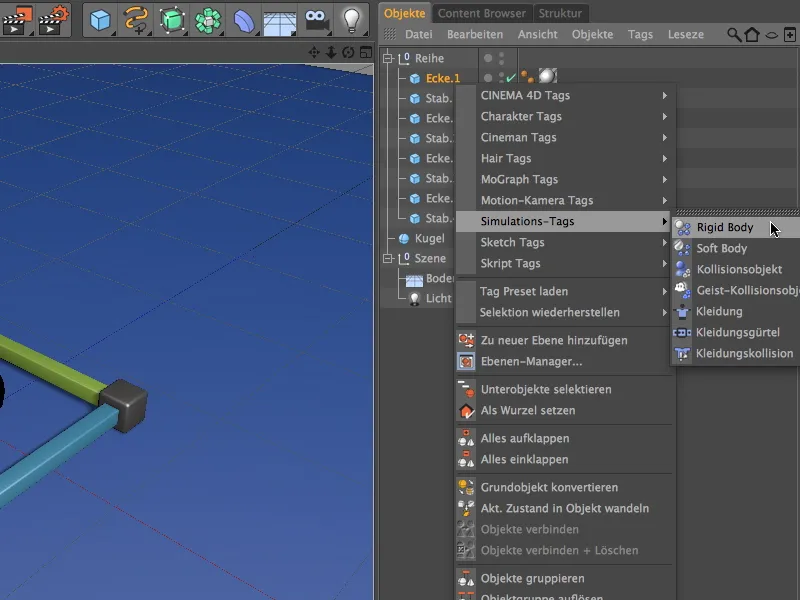Click Zu neuer Ebene hinzufügen
Image resolution: width=800 pixels, height=600 pixels.
566,340
